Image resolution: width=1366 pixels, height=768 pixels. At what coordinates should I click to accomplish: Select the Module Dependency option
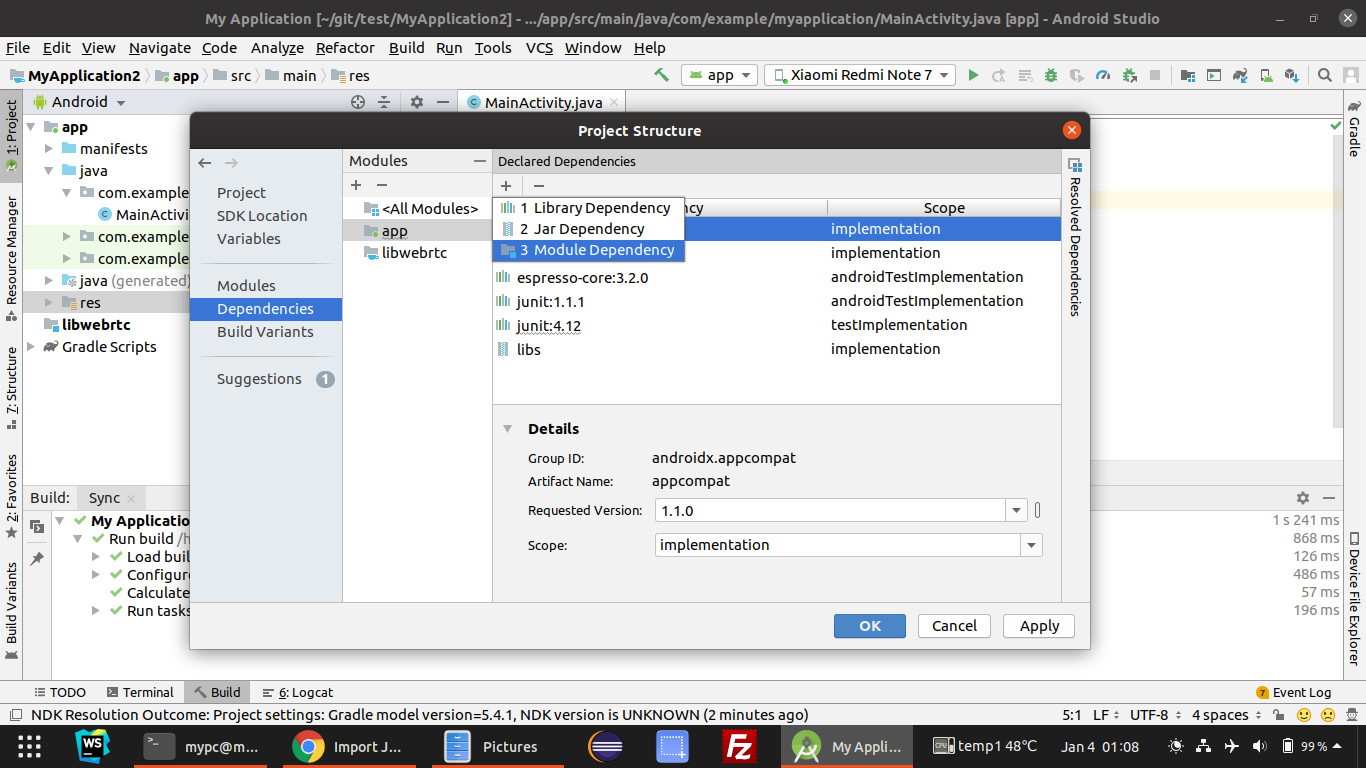tap(597, 250)
